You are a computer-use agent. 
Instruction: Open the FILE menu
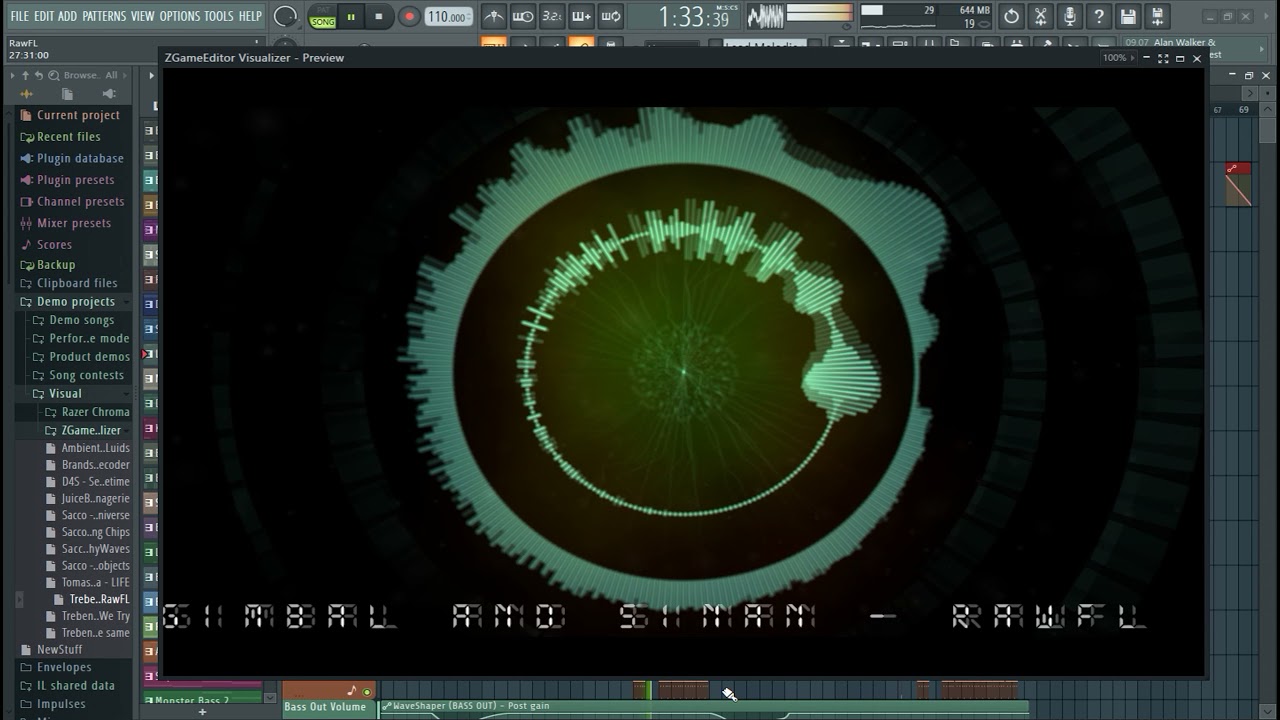click(19, 16)
